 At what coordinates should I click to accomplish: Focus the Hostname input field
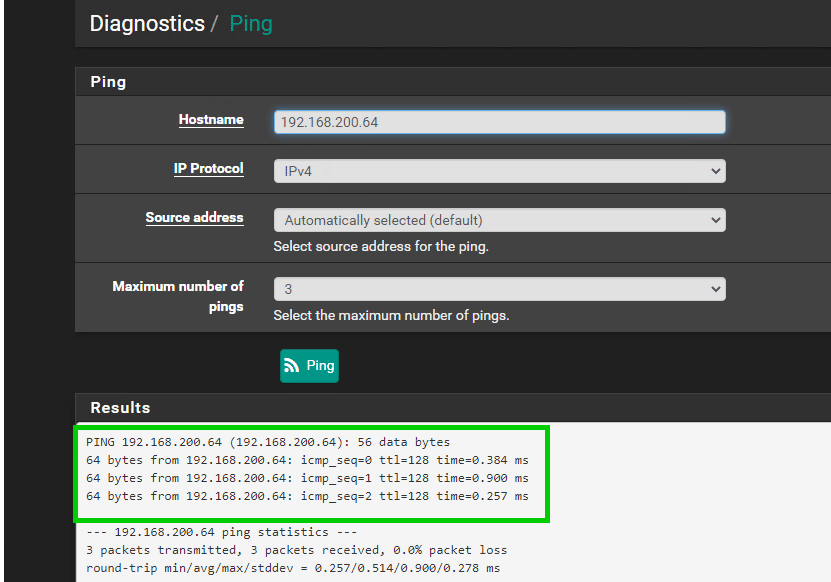point(499,122)
